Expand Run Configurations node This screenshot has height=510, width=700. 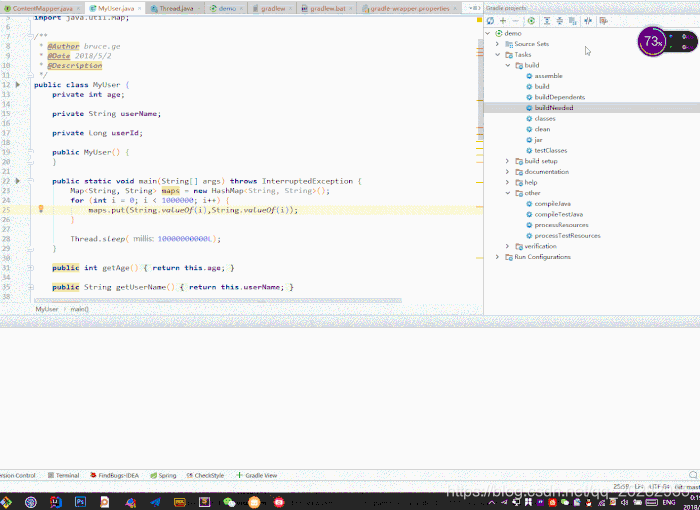pos(497,257)
